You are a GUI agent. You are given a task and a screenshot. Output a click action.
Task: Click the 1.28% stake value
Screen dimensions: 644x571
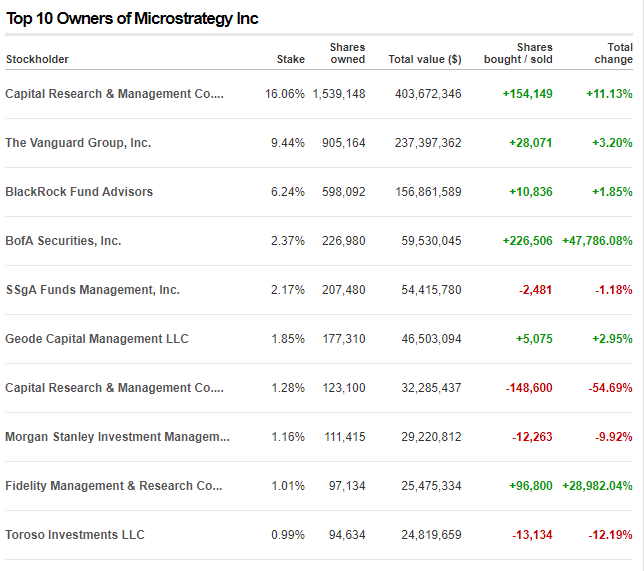click(x=288, y=388)
